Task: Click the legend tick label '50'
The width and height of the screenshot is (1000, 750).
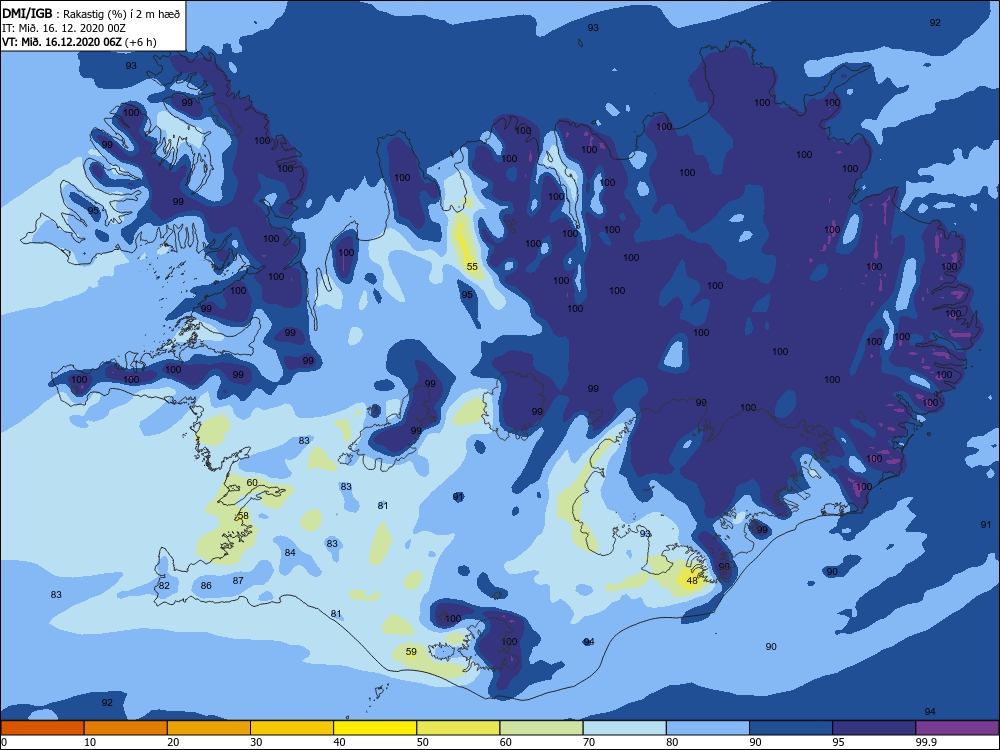Action: [423, 742]
